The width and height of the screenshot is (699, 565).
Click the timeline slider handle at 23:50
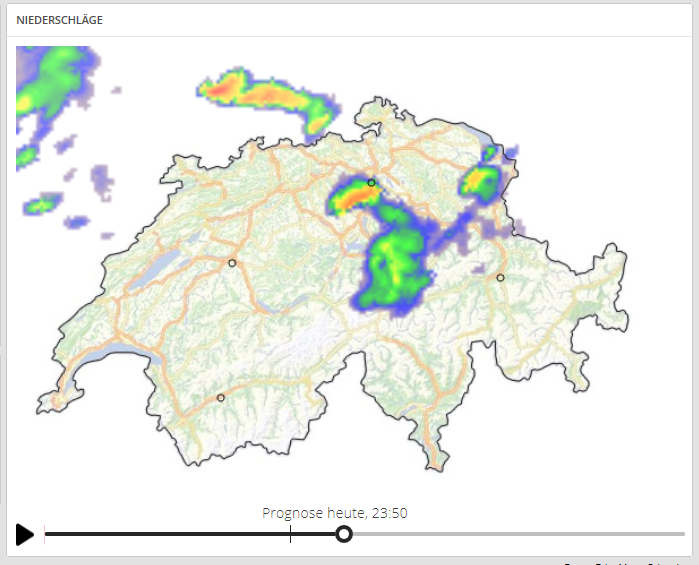(344, 534)
